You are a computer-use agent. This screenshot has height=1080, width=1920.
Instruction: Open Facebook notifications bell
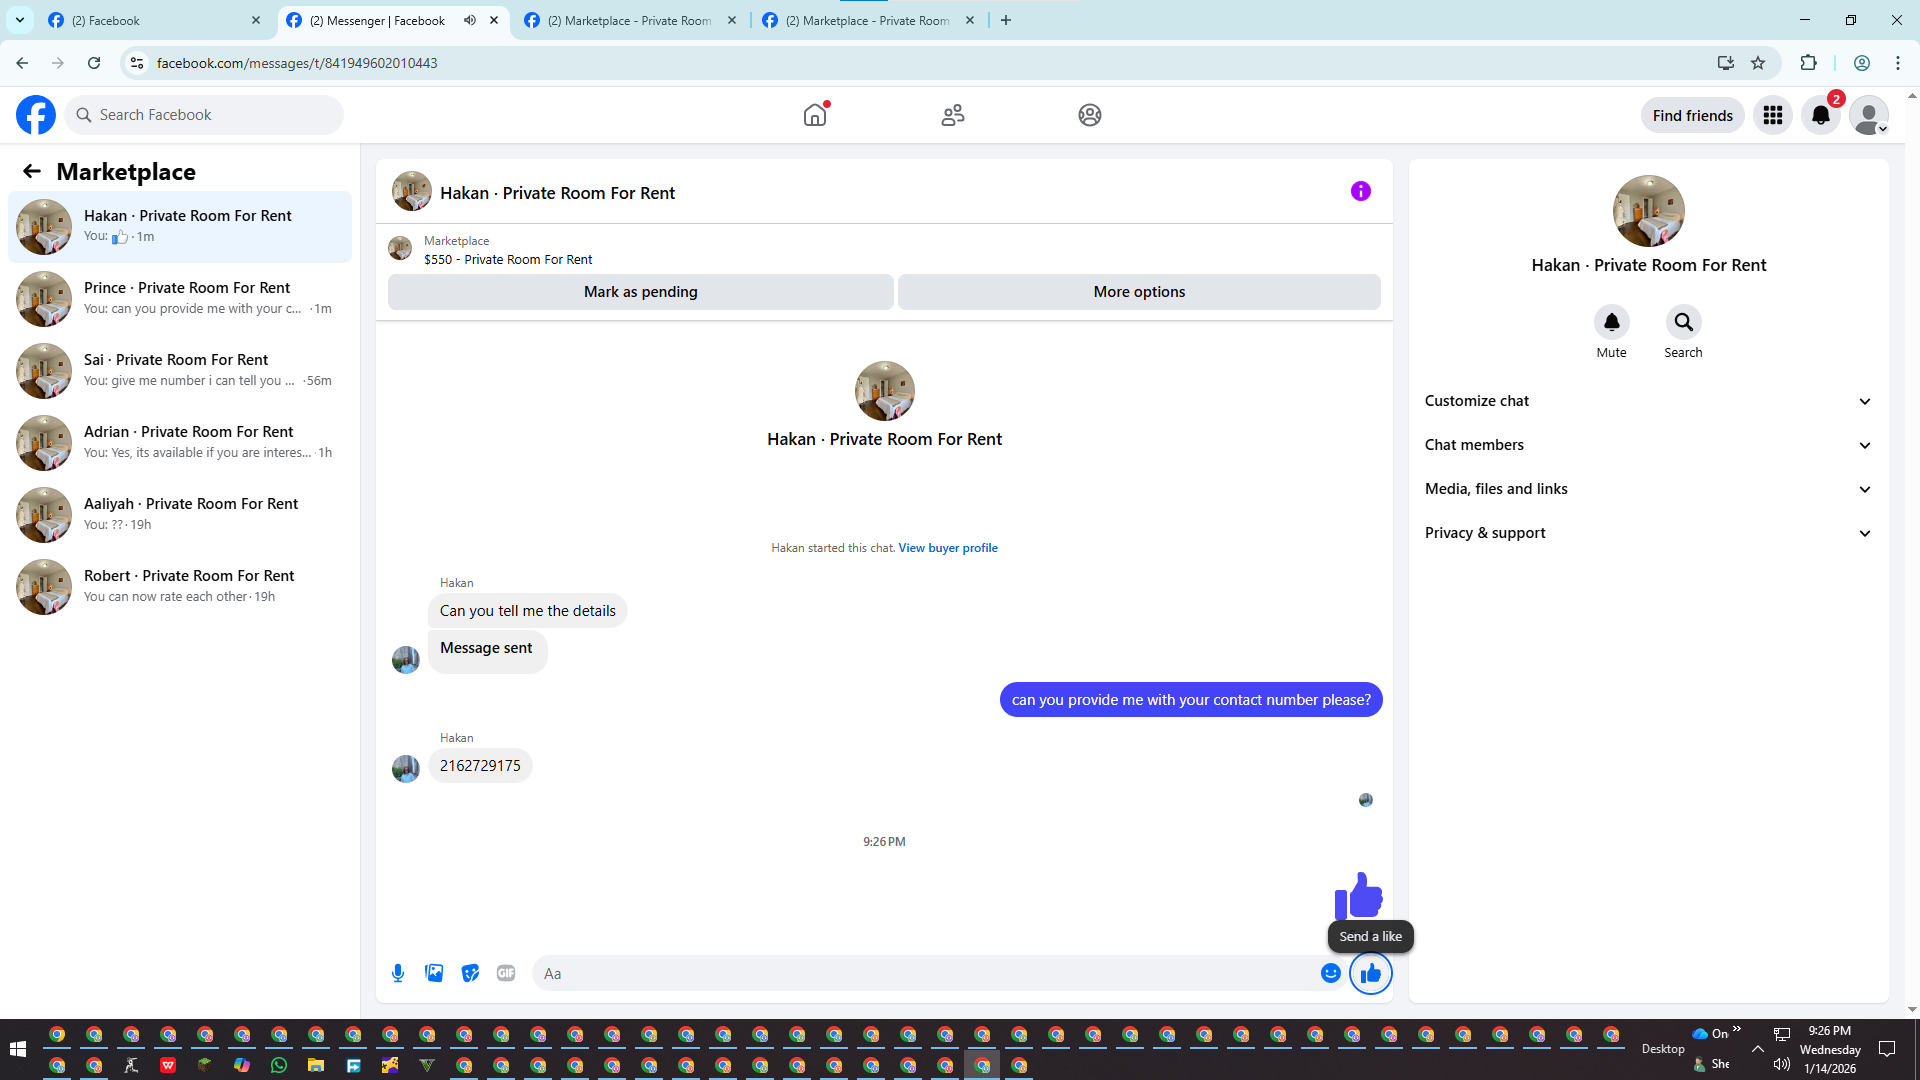coord(1821,115)
